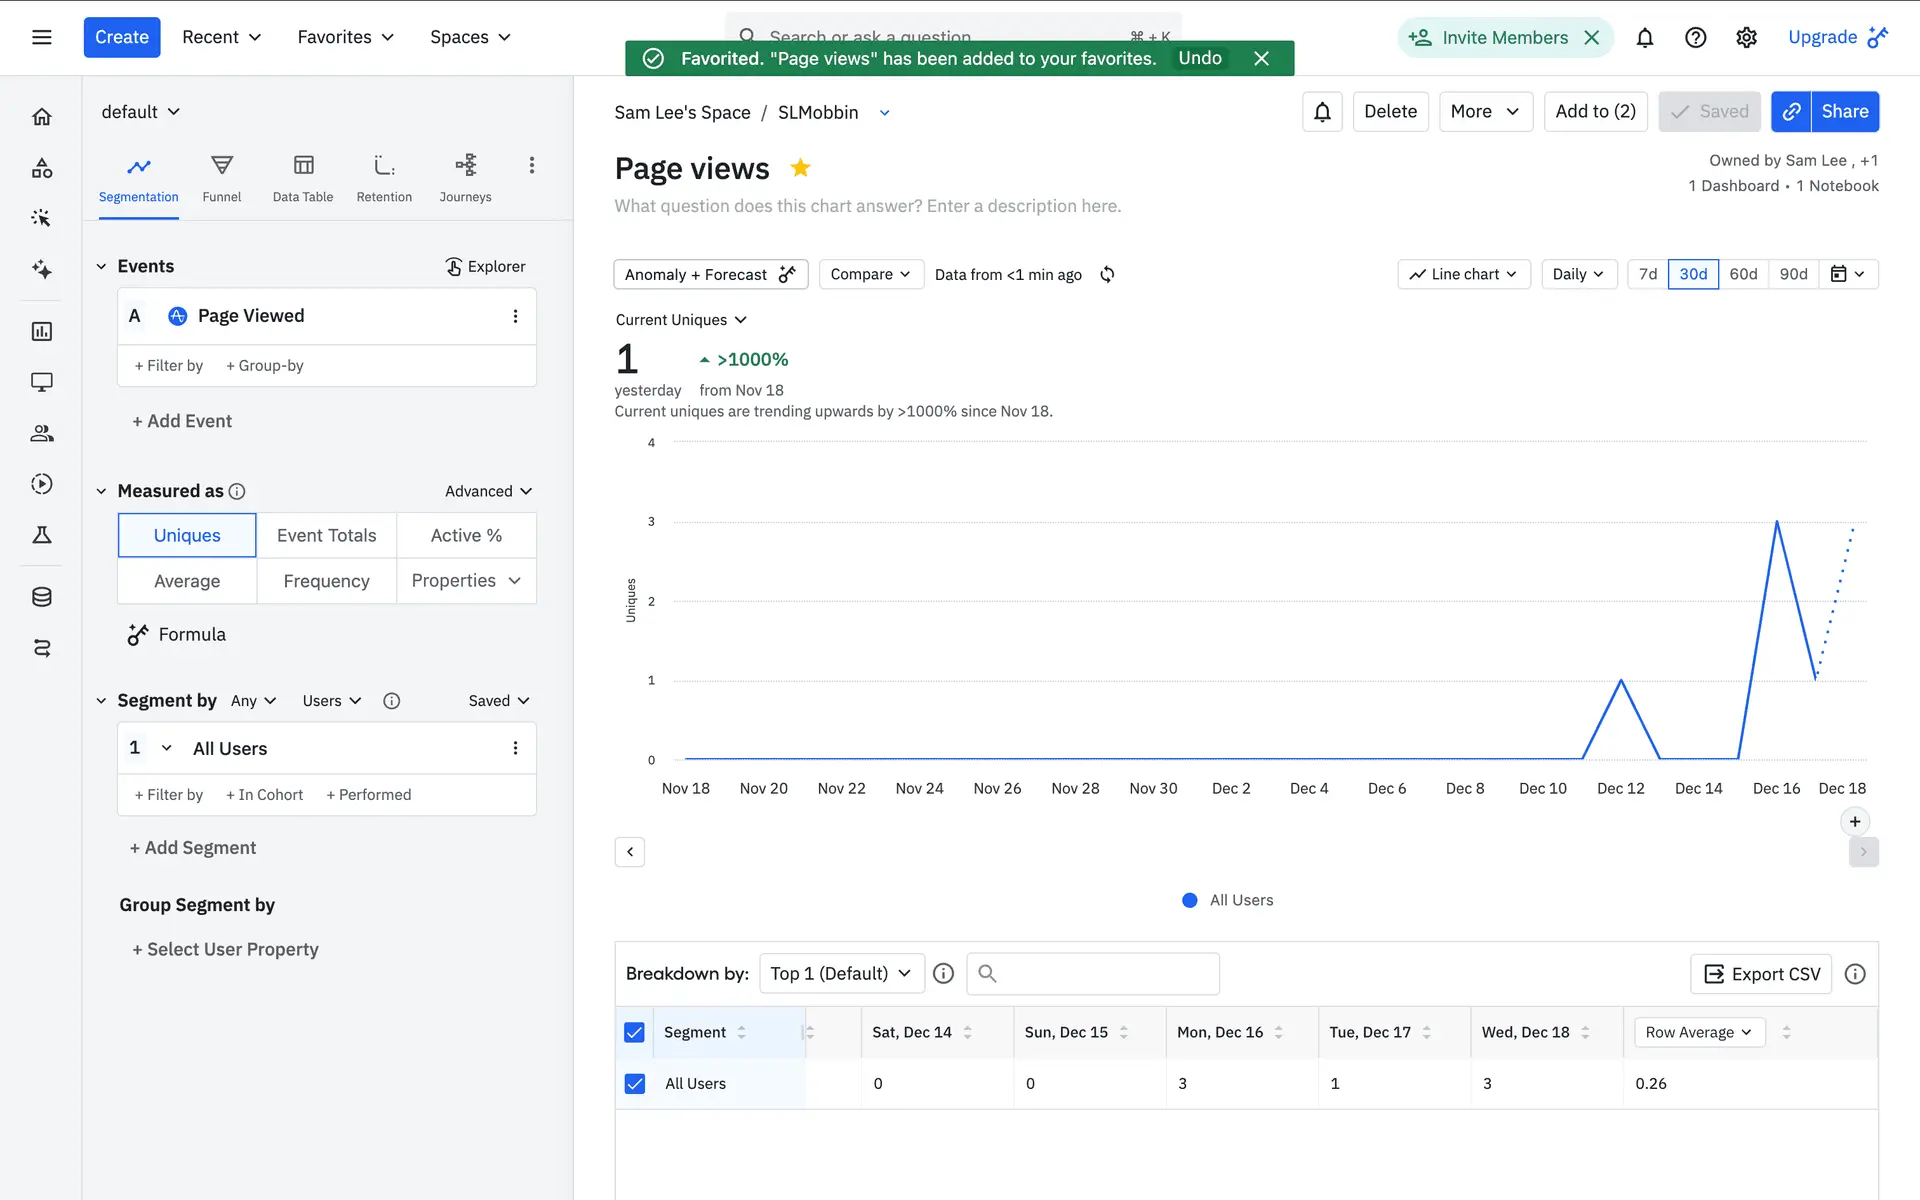Click the chart alert bell icon
Image resolution: width=1920 pixels, height=1200 pixels.
point(1322,112)
